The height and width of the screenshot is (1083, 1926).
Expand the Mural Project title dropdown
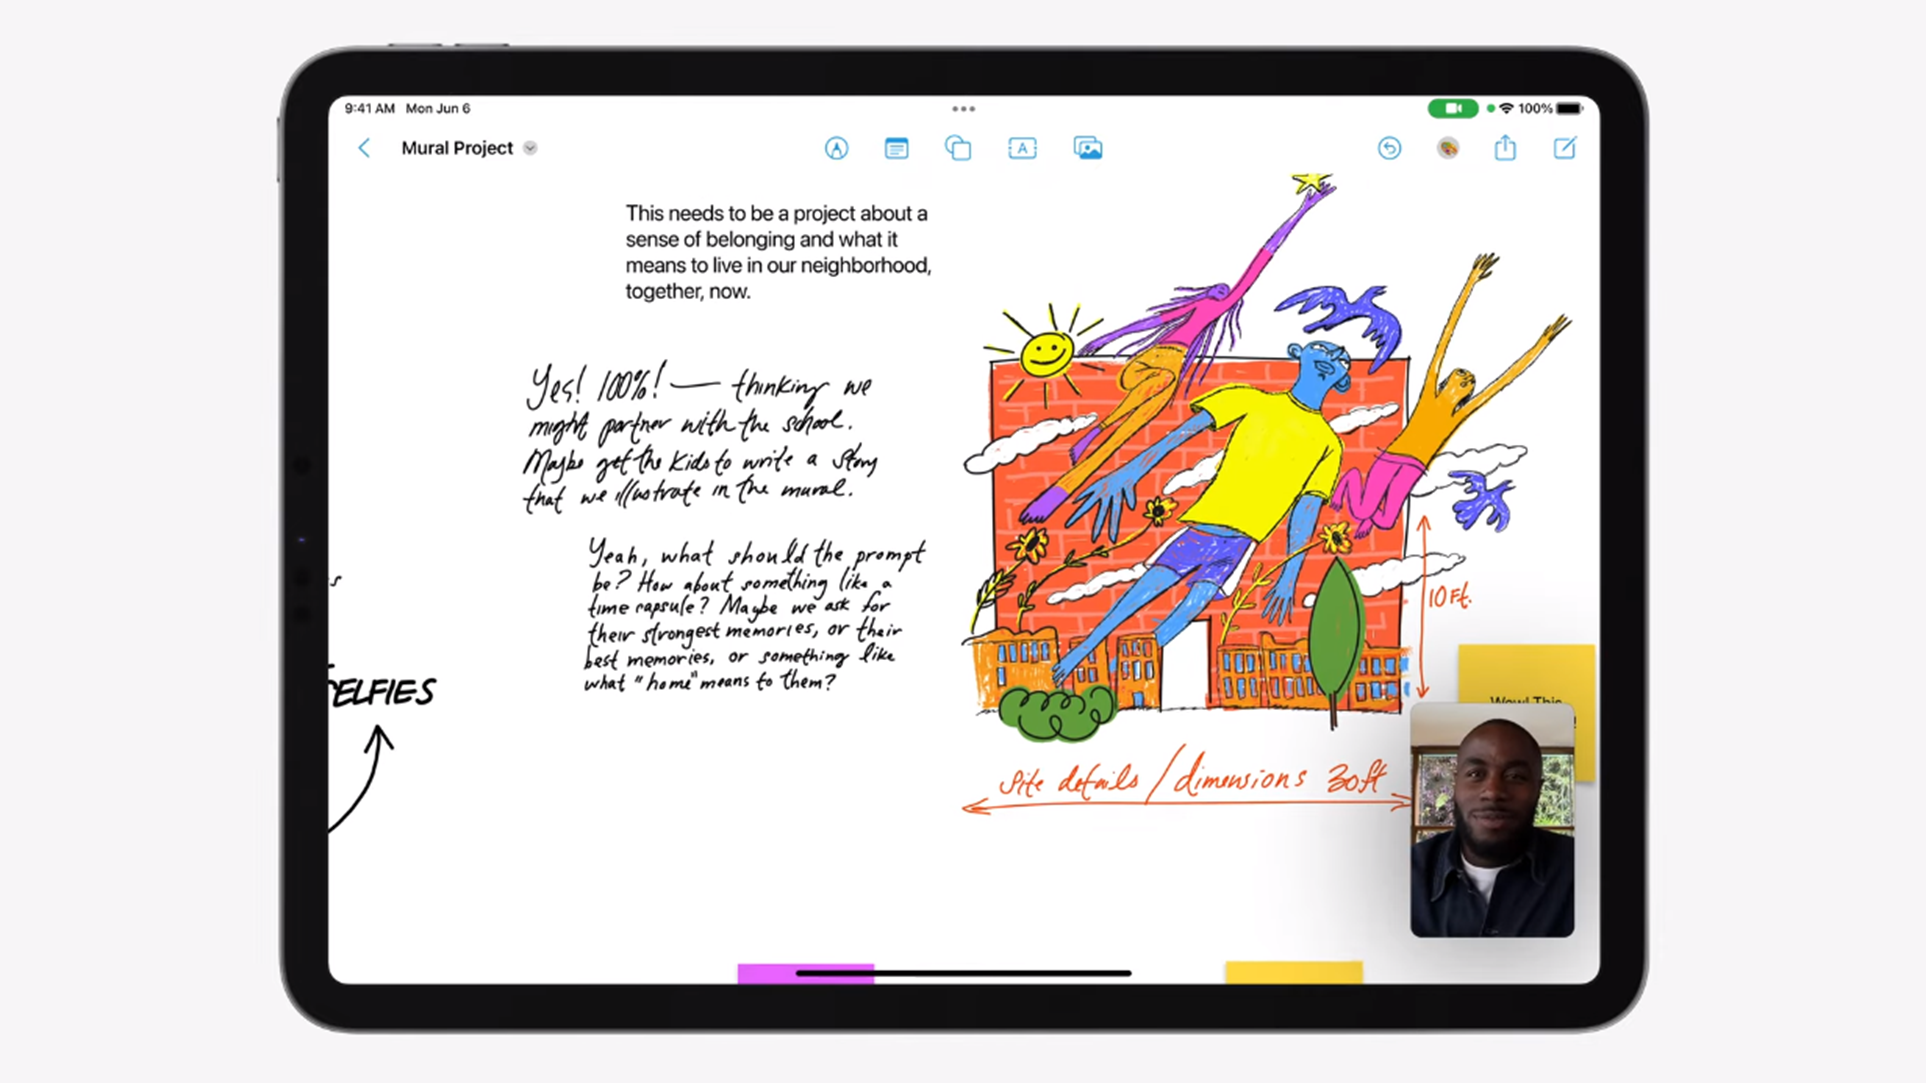click(x=530, y=148)
